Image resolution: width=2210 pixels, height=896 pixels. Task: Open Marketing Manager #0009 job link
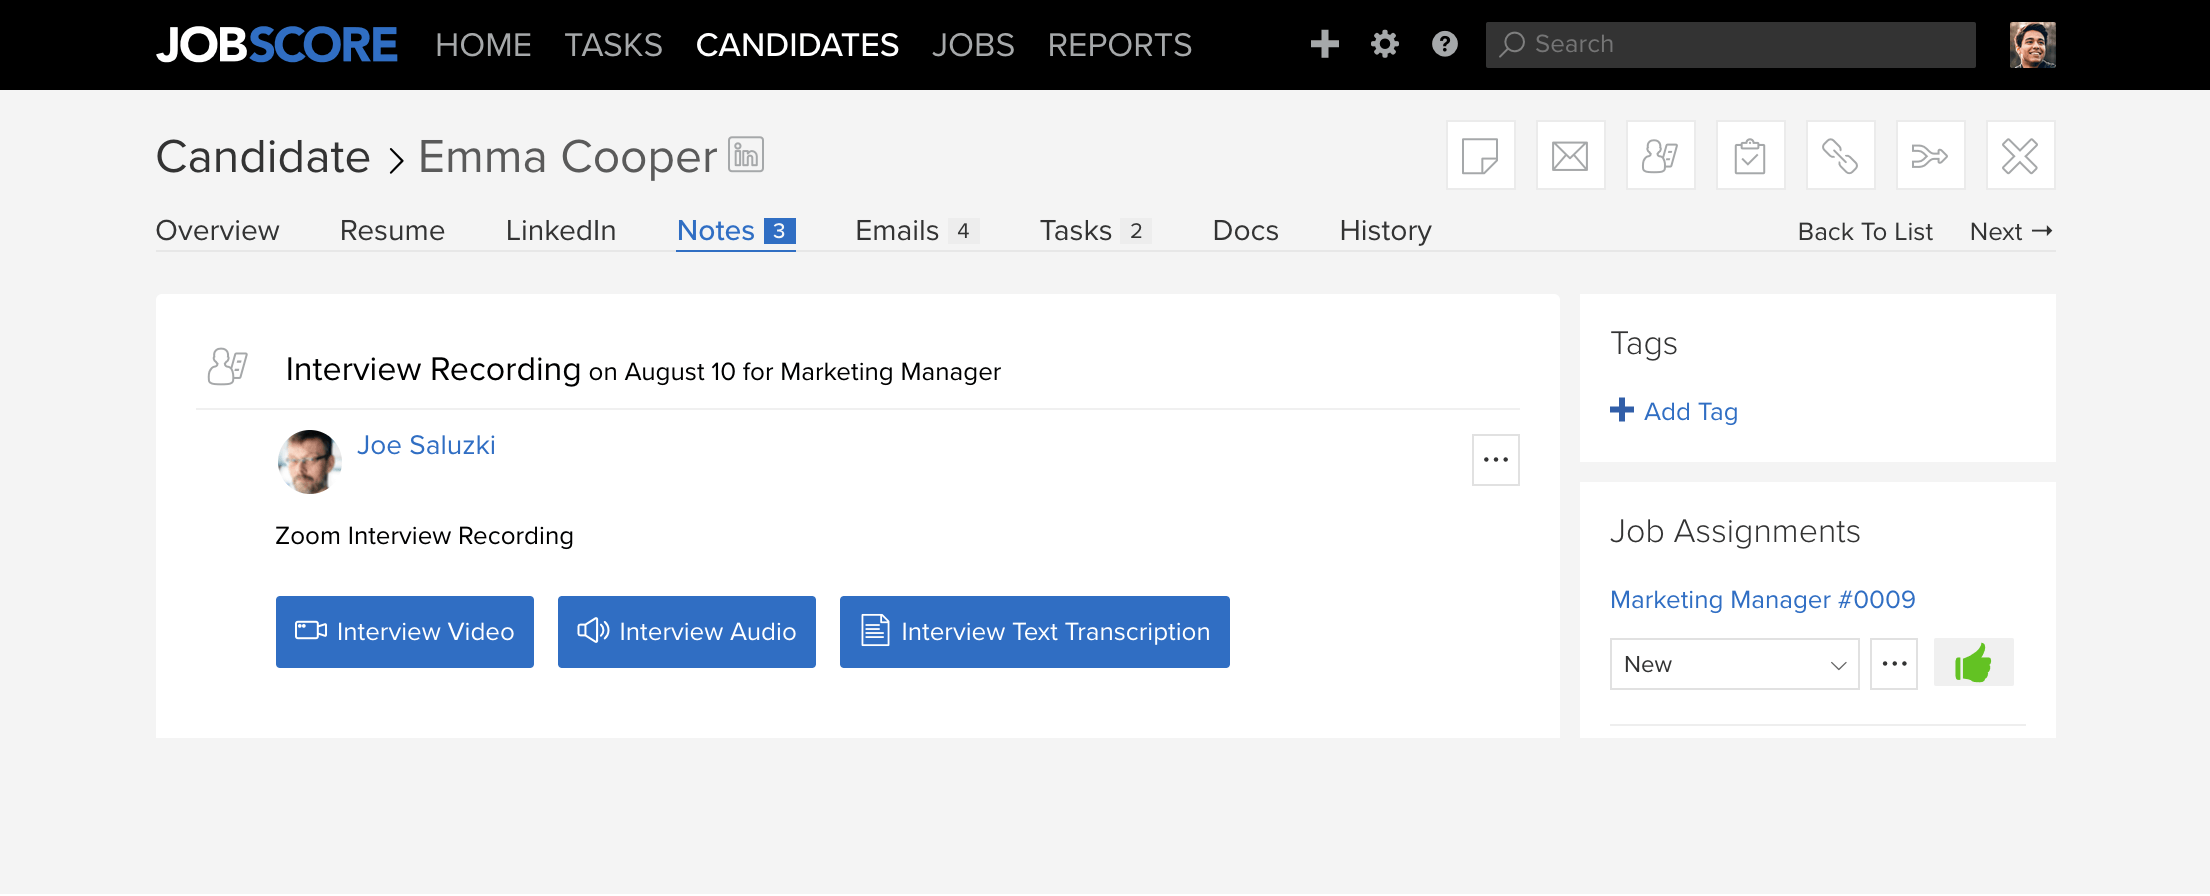(1763, 599)
